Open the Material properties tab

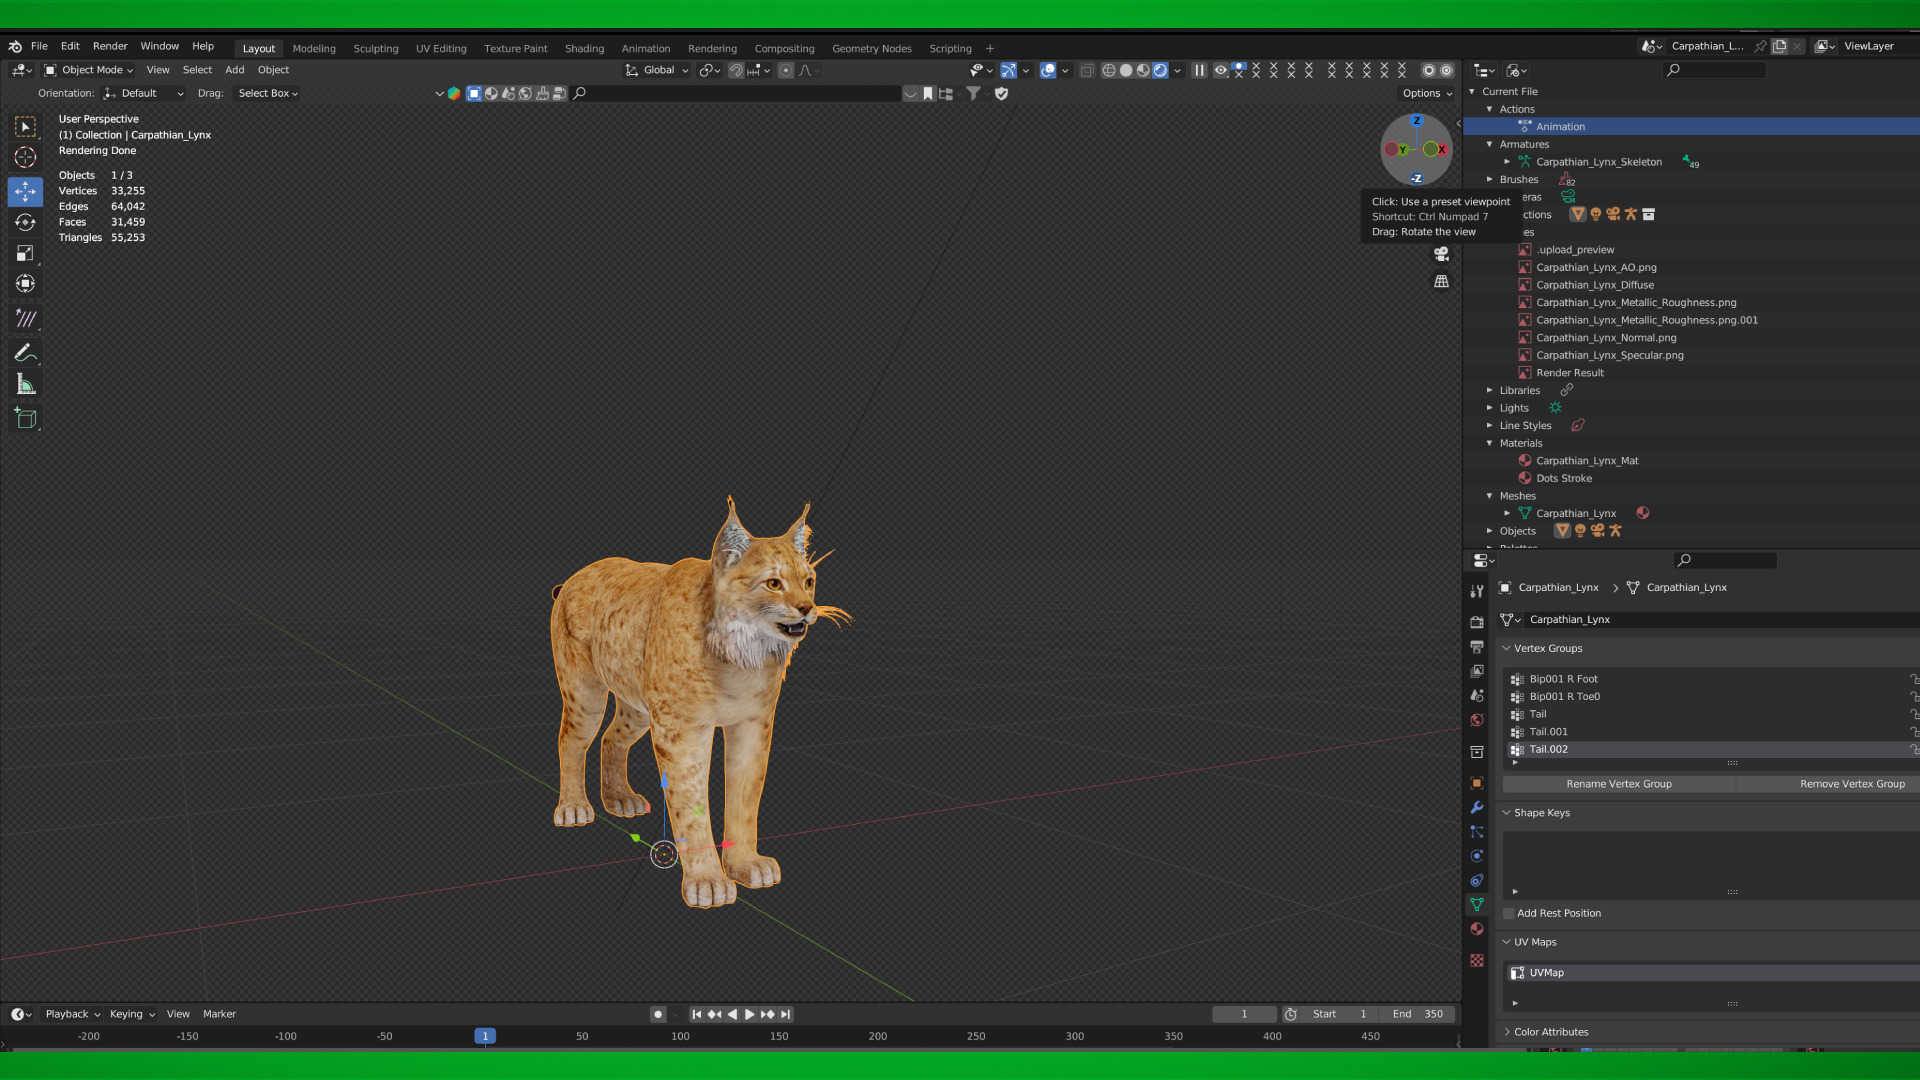1477,929
